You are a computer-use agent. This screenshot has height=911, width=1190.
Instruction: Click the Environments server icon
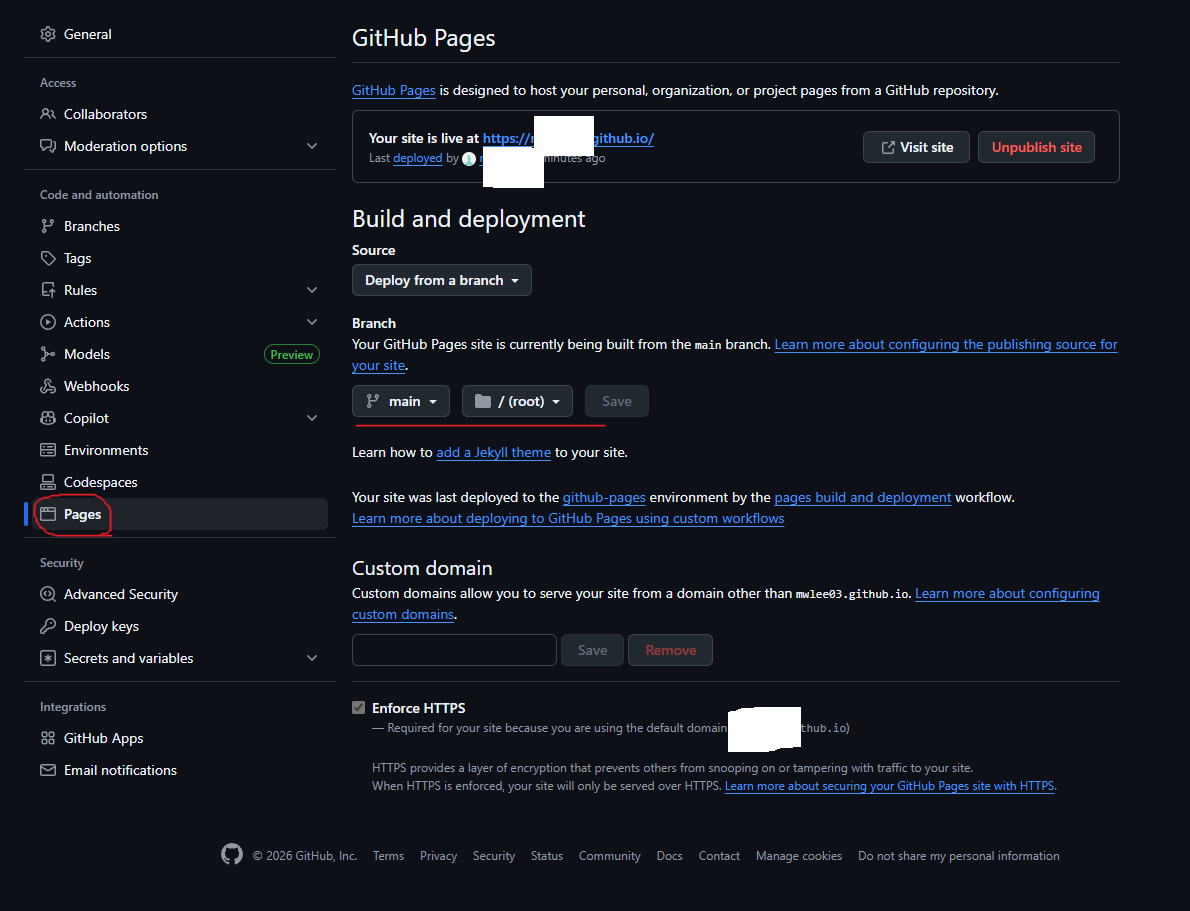click(x=48, y=450)
